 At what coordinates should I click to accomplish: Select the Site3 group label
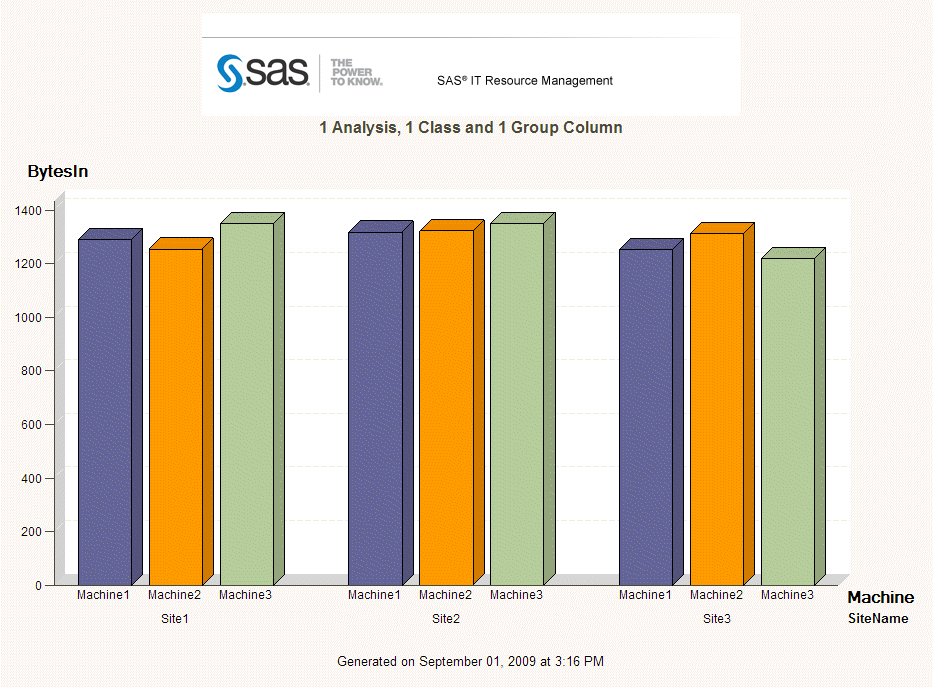pyautogui.click(x=716, y=619)
